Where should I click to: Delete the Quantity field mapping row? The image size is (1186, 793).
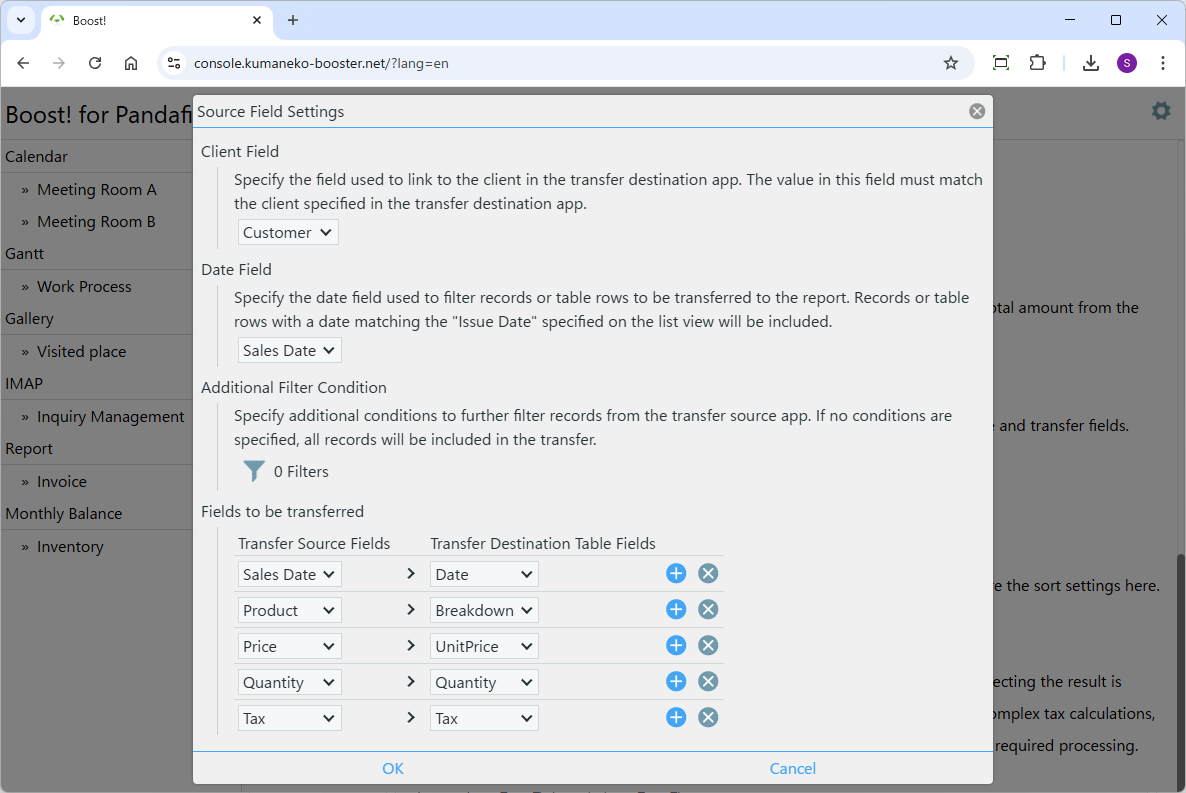point(708,682)
